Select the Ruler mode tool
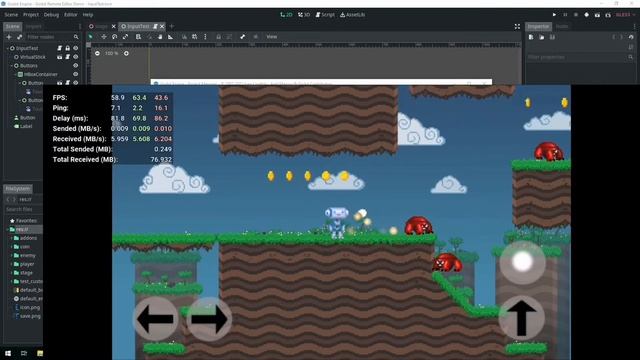 170,37
